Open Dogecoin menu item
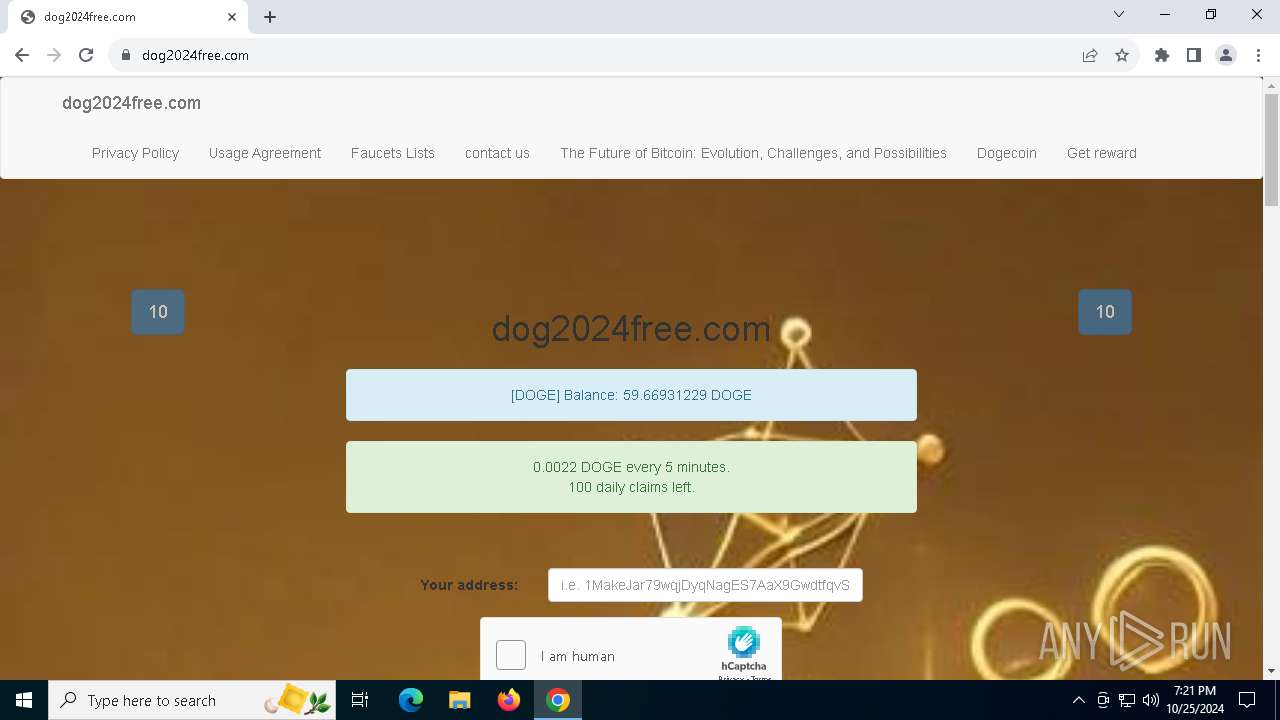This screenshot has width=1280, height=720. click(x=1007, y=153)
